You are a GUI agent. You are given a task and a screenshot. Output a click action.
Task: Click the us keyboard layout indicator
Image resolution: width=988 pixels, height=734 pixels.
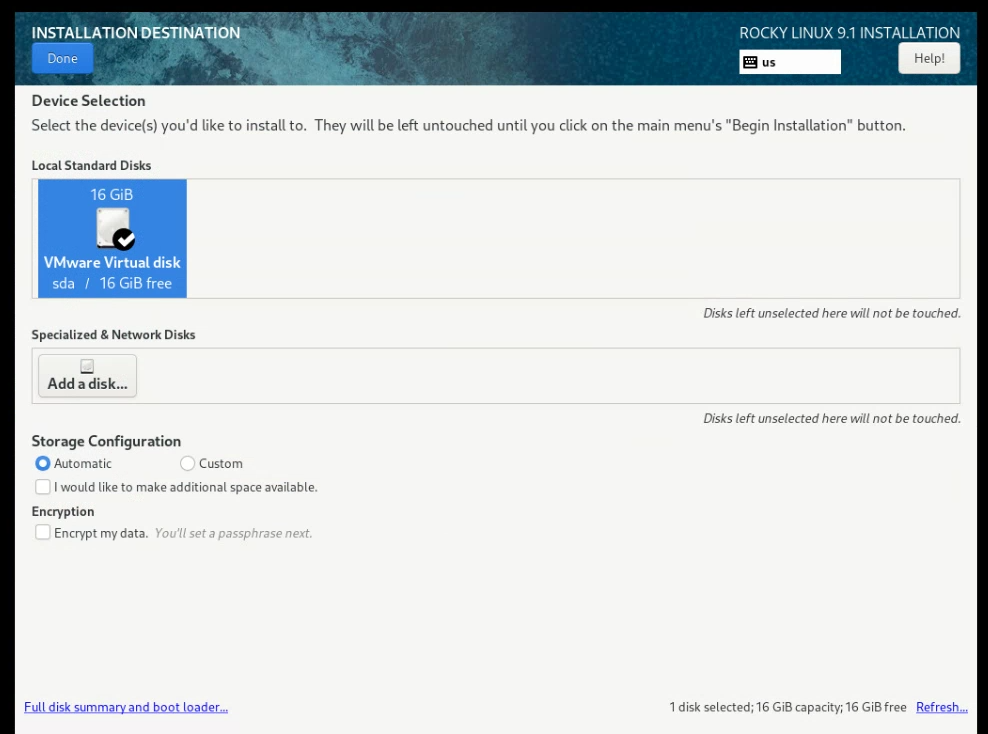(790, 62)
